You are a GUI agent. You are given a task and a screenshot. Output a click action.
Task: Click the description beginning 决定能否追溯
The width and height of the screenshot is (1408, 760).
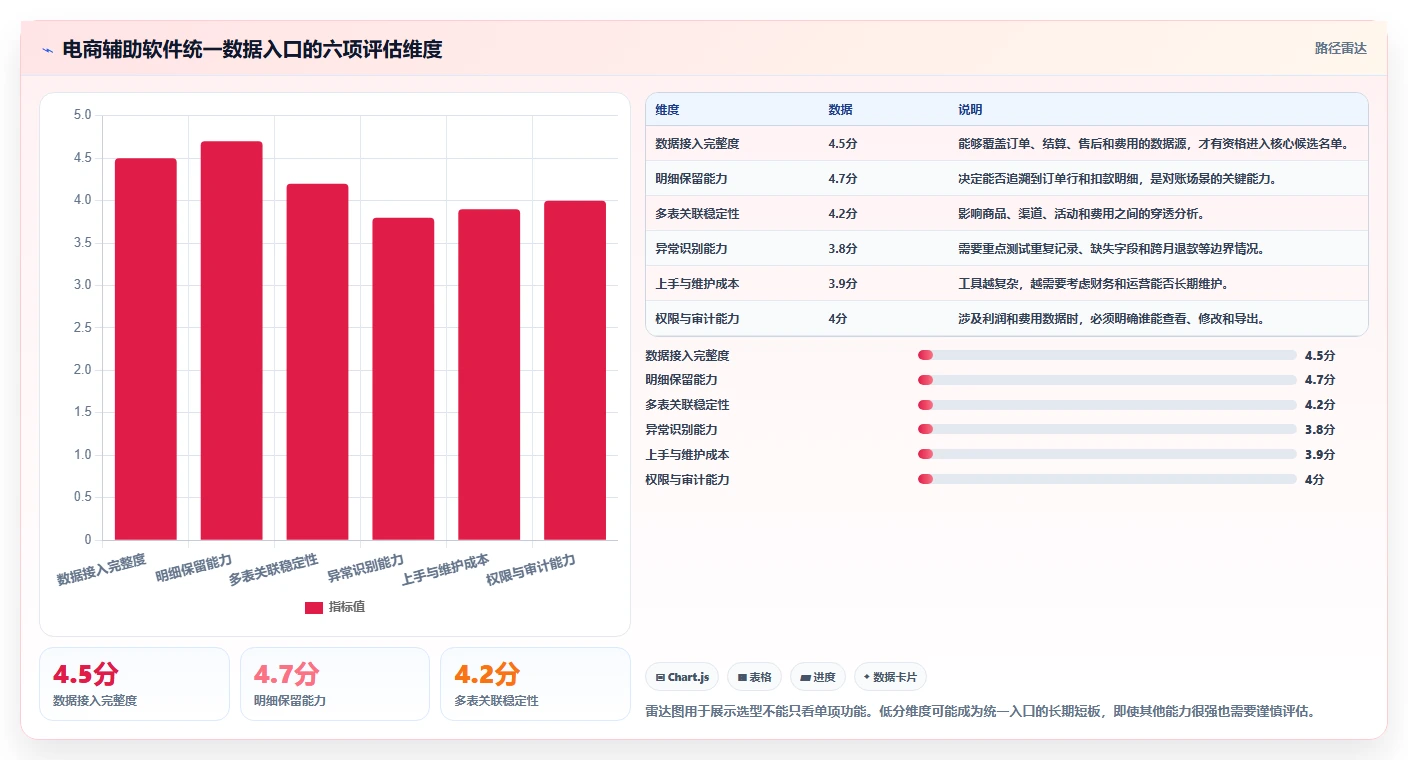click(1118, 179)
